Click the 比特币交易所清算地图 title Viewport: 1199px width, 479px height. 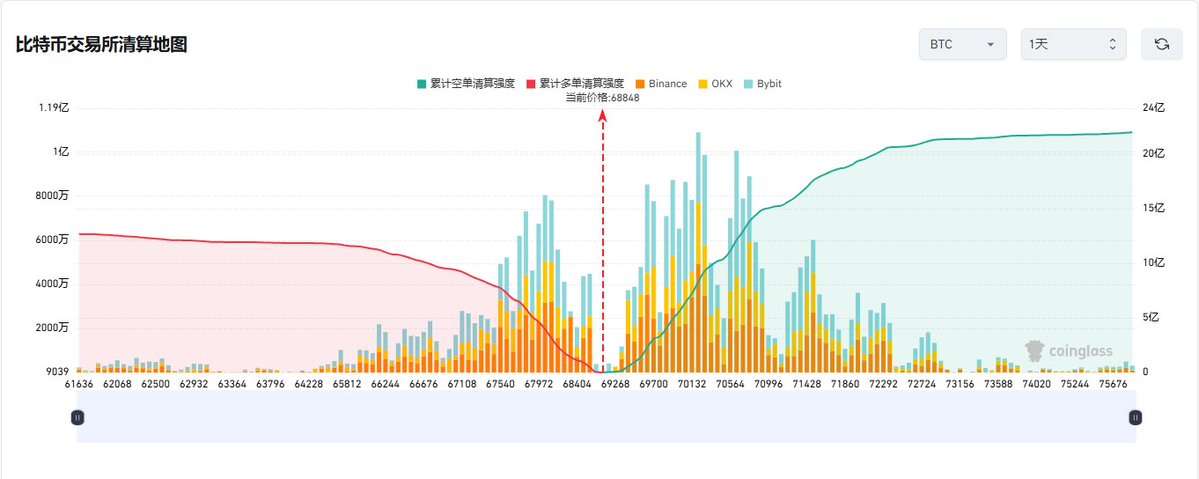(x=101, y=44)
